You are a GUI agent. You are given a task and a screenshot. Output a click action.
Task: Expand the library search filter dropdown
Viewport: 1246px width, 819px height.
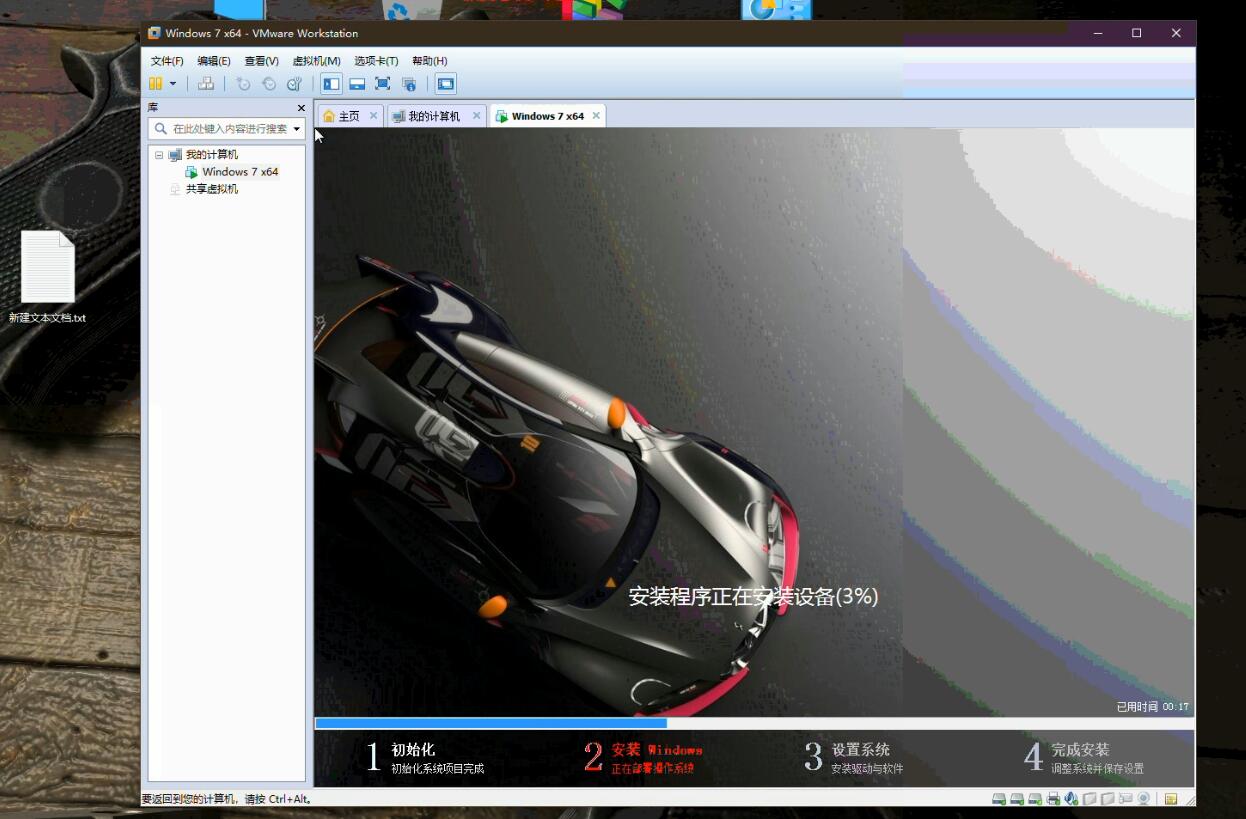(x=297, y=129)
